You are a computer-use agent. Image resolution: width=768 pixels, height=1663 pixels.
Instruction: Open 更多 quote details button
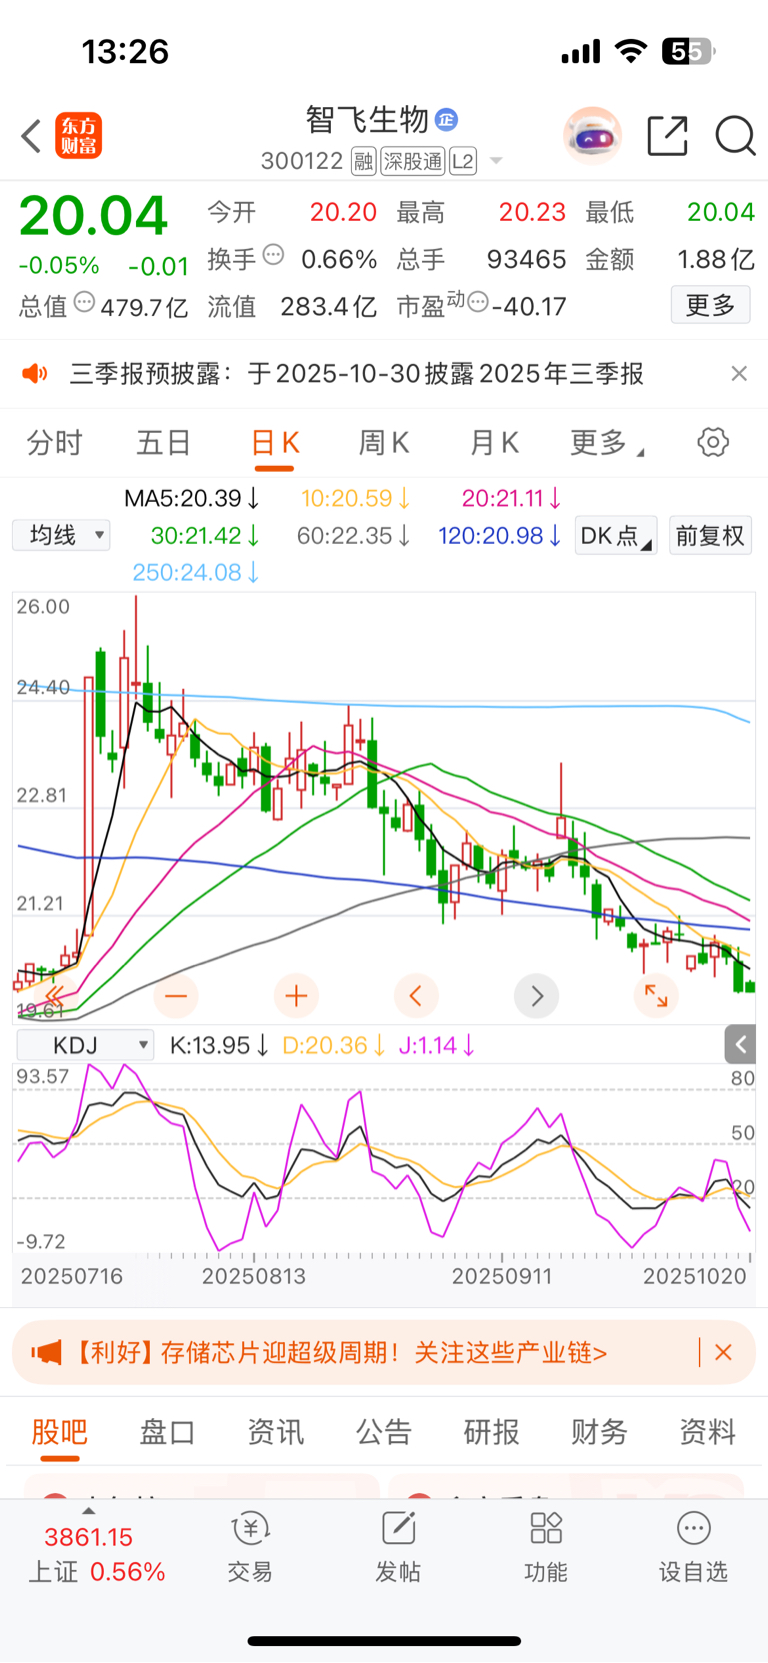tap(710, 304)
